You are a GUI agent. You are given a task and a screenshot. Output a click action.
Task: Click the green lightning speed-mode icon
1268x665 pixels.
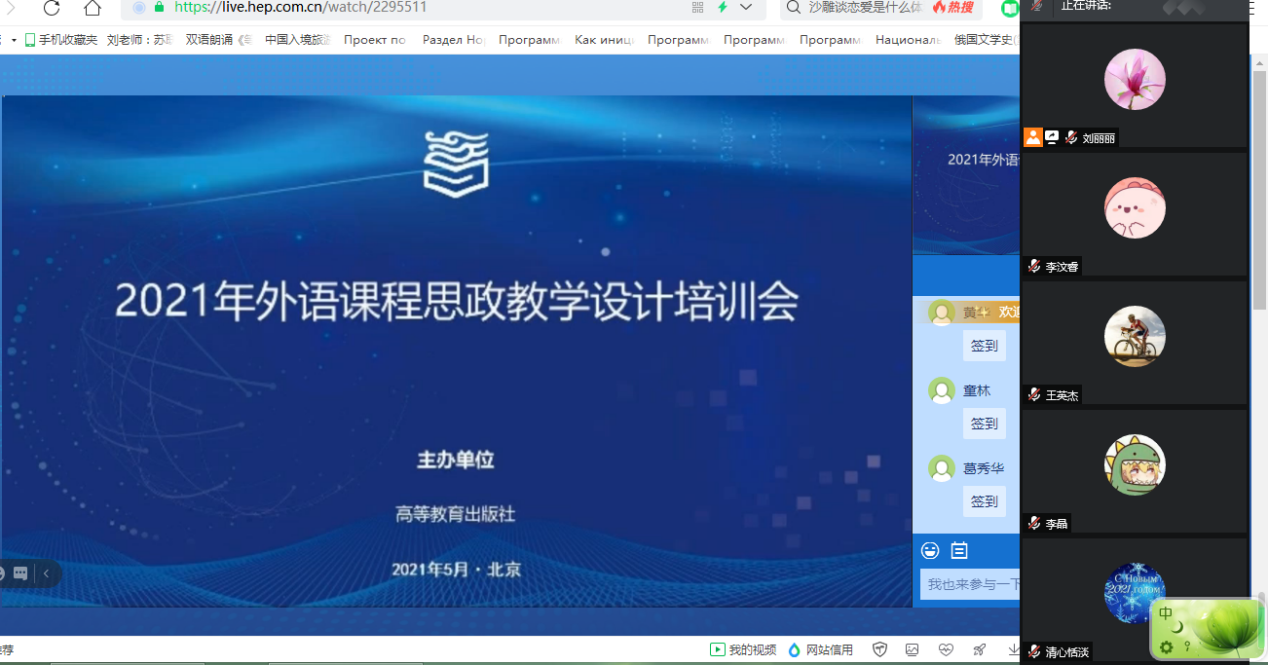[722, 7]
